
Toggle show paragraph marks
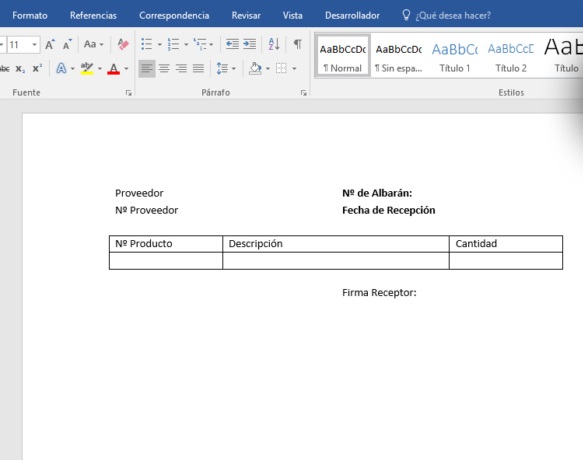[297, 44]
